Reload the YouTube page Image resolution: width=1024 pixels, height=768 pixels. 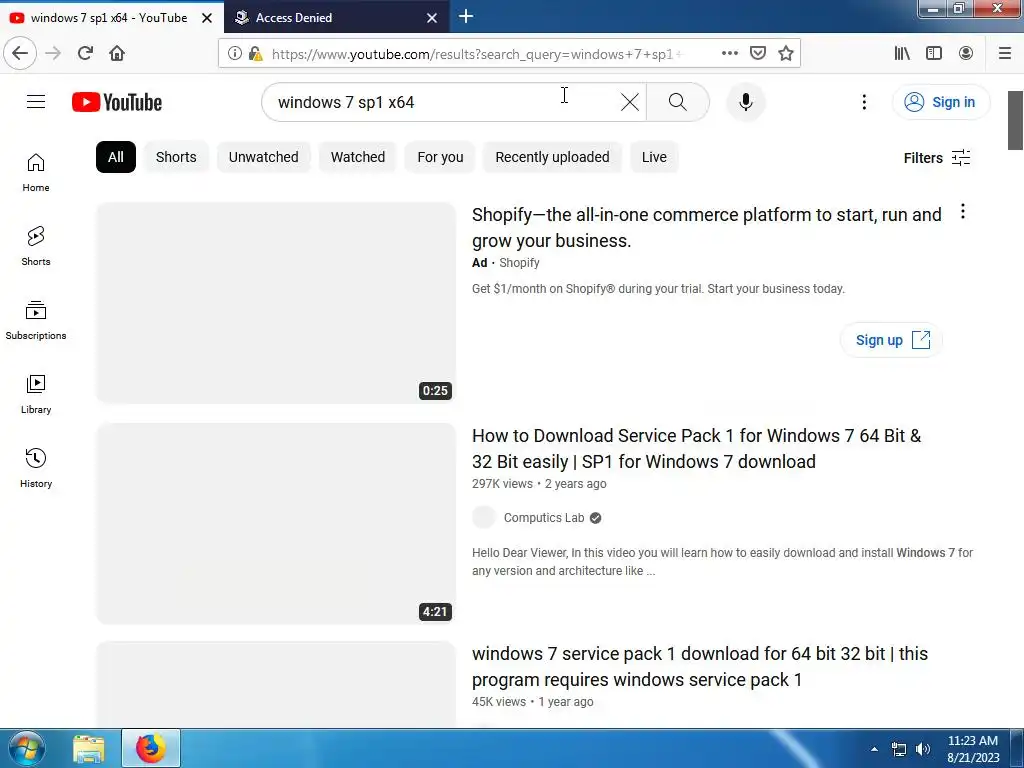pyautogui.click(x=86, y=53)
